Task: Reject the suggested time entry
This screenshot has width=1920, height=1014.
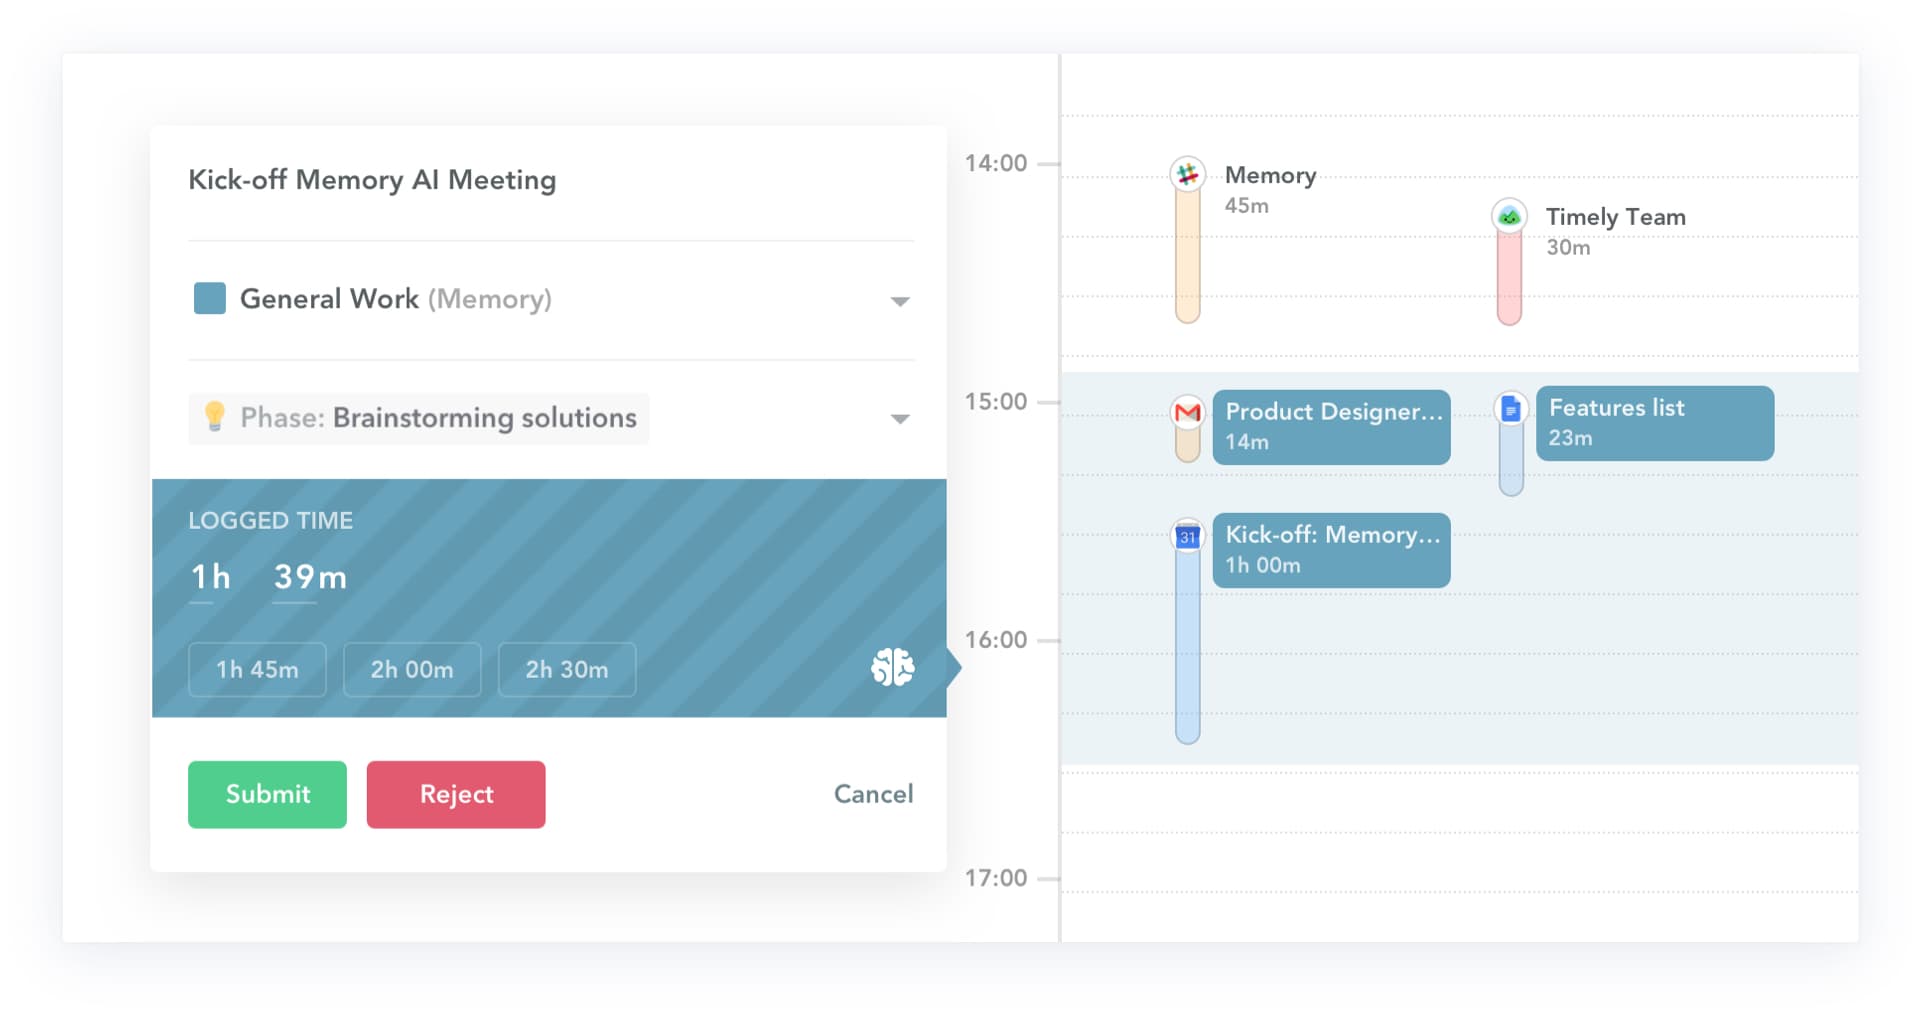Action: pos(456,794)
